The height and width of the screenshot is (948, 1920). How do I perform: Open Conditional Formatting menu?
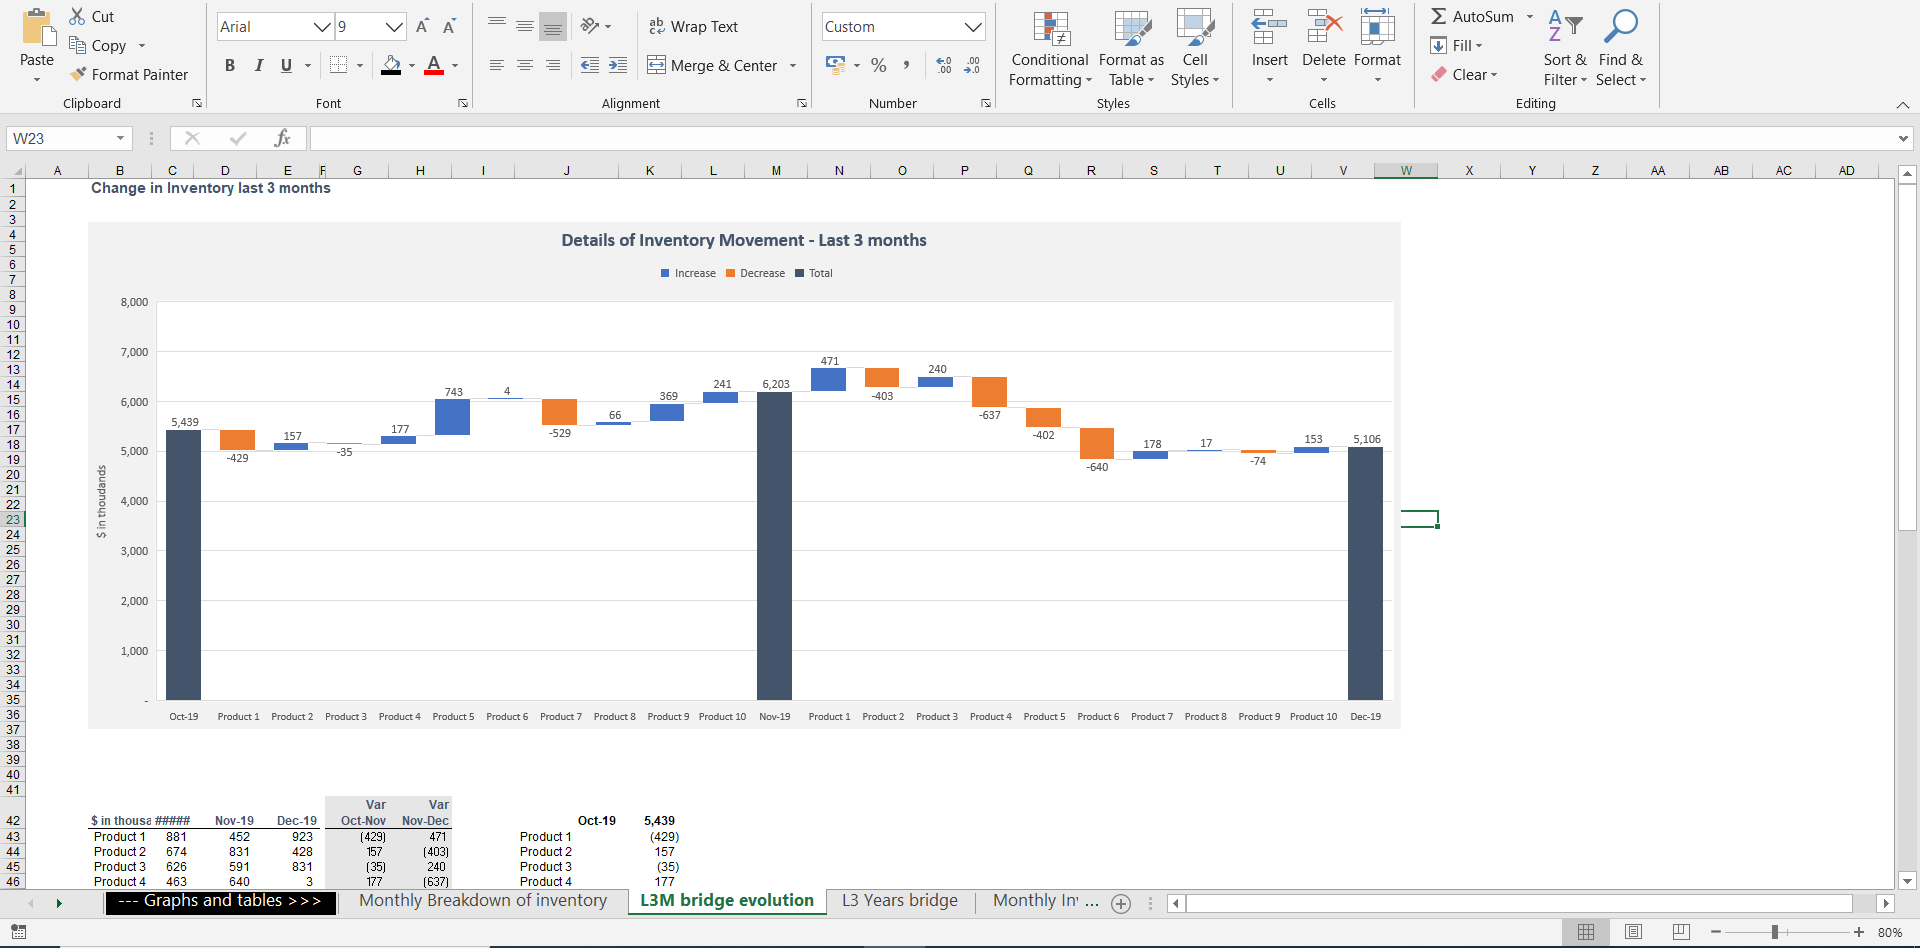(x=1050, y=49)
